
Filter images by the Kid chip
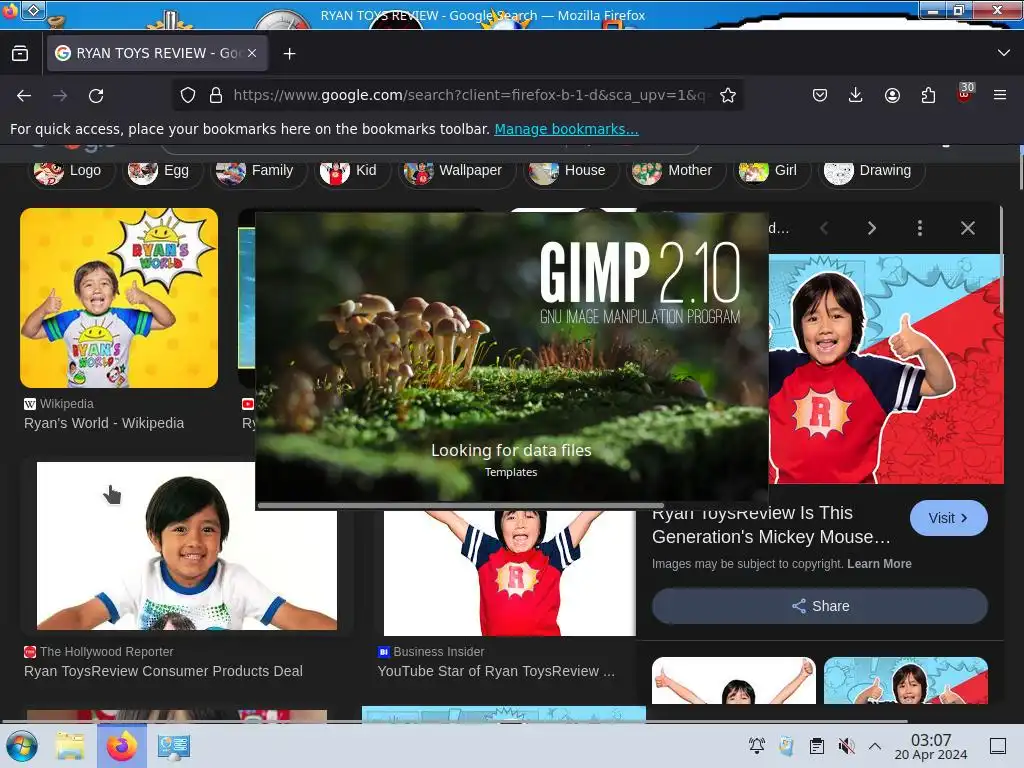352,170
